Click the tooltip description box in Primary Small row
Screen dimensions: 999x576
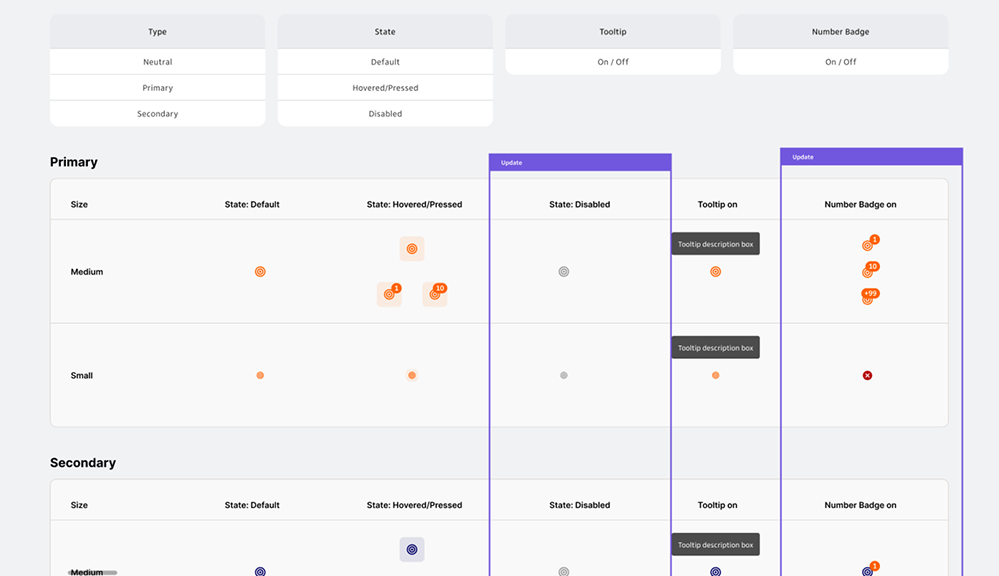[715, 348]
